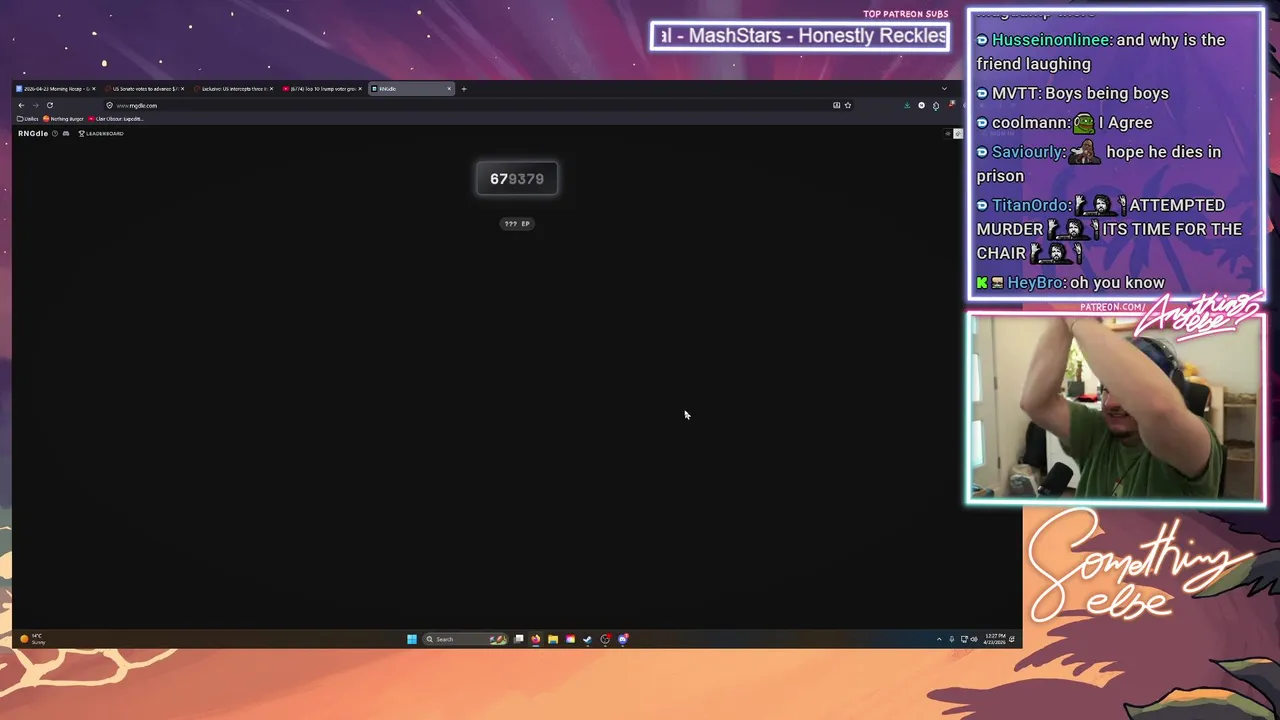The height and width of the screenshot is (720, 1280).
Task: Open the weather widget on the taskbar
Action: tap(33, 639)
